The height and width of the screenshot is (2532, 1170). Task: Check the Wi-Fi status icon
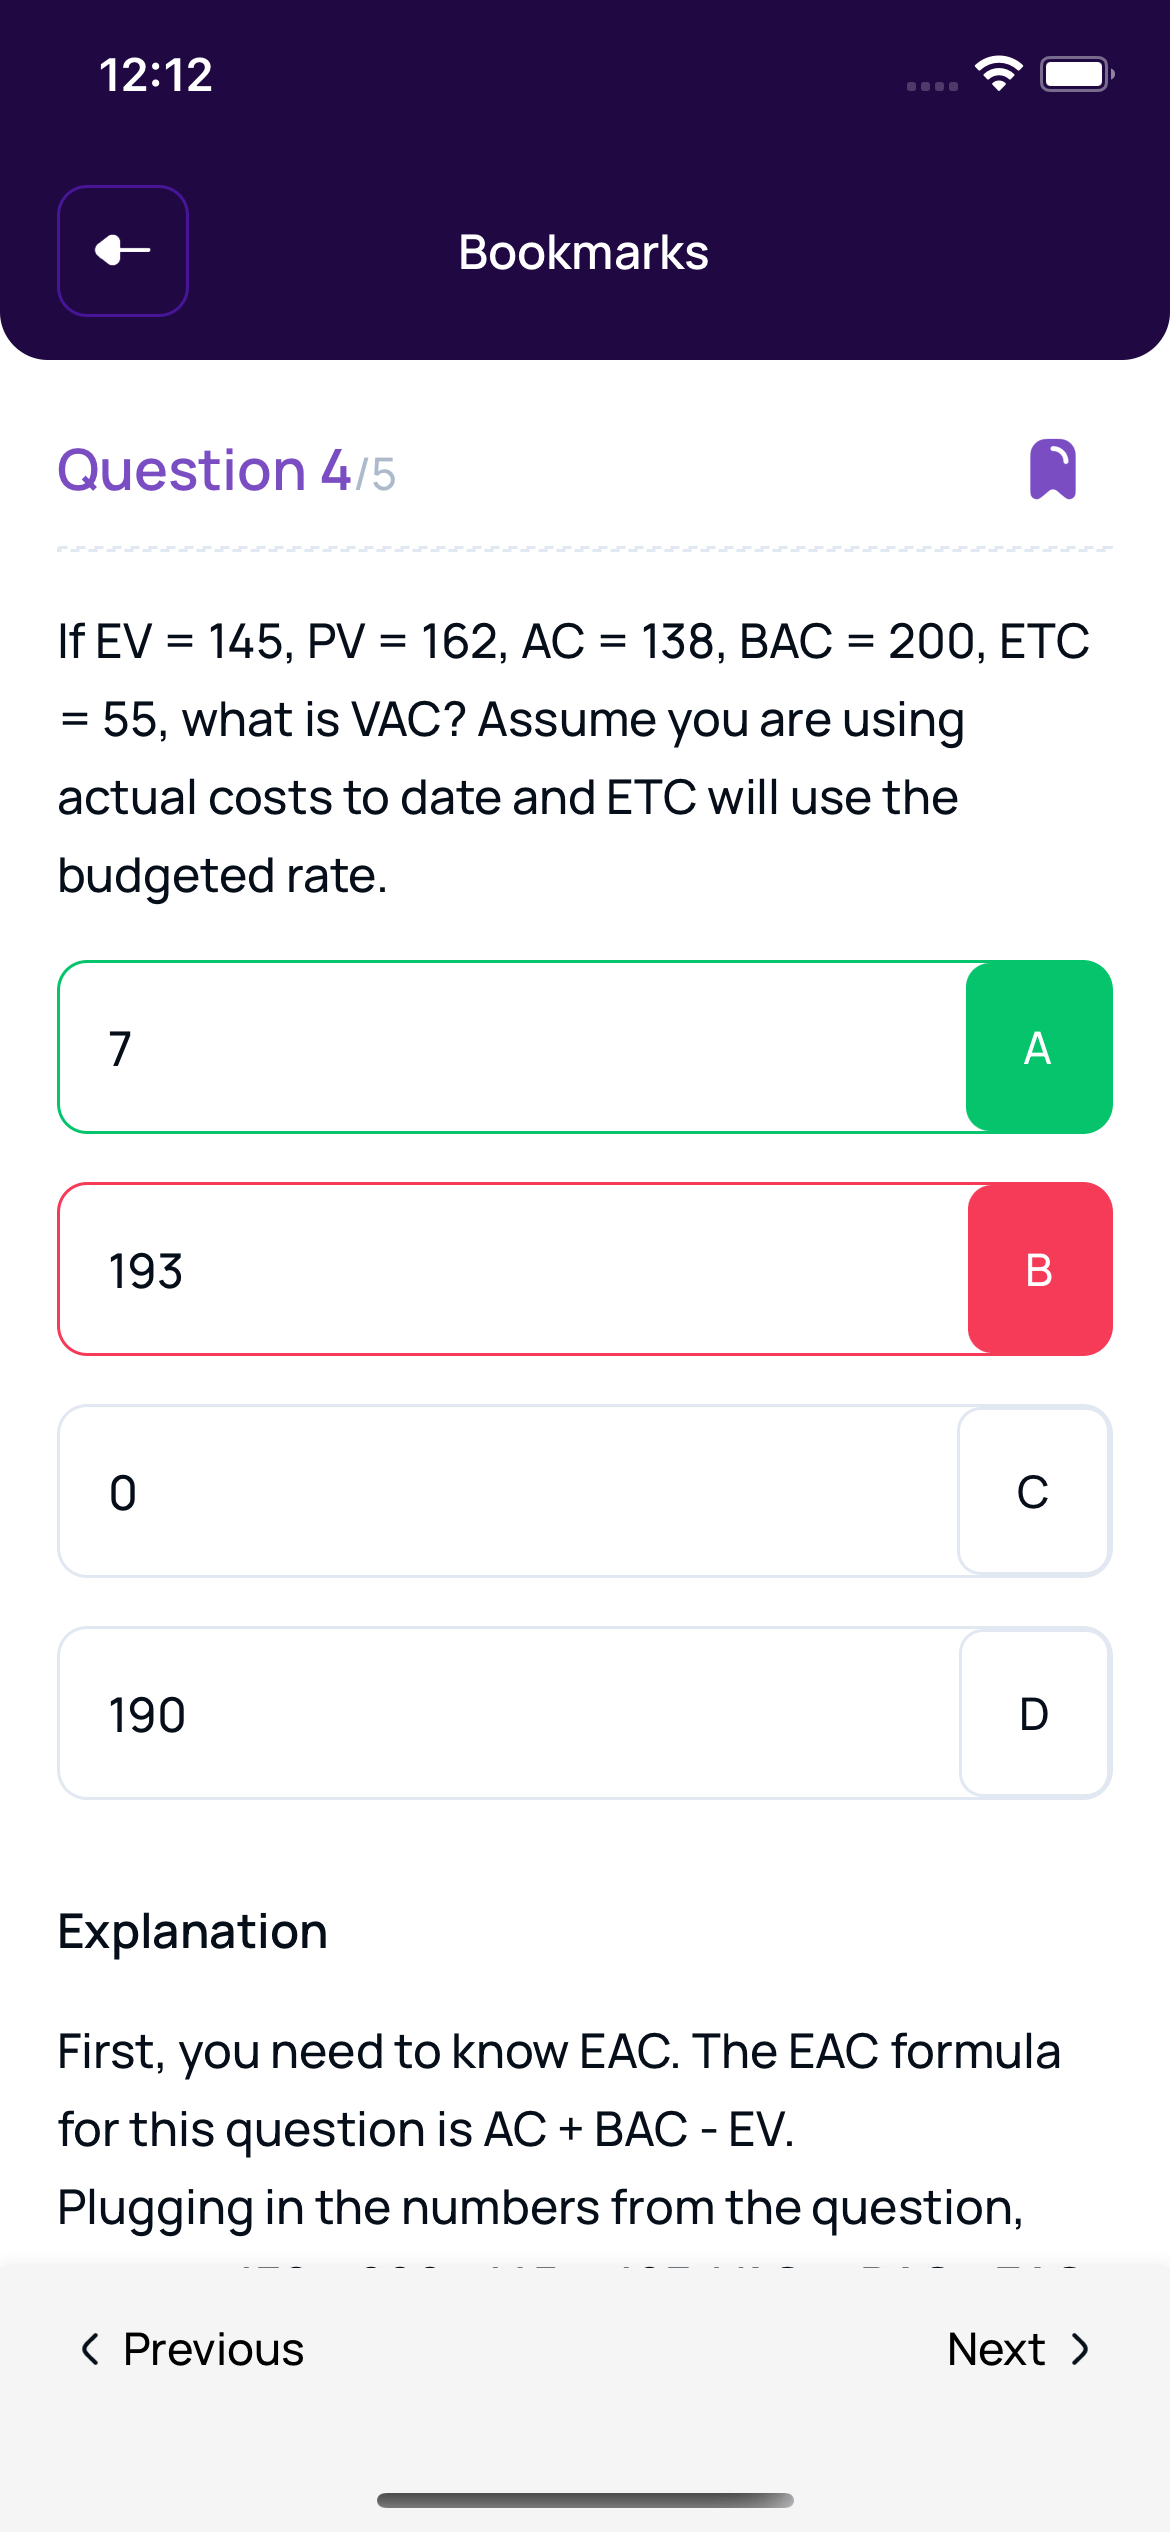coord(998,74)
